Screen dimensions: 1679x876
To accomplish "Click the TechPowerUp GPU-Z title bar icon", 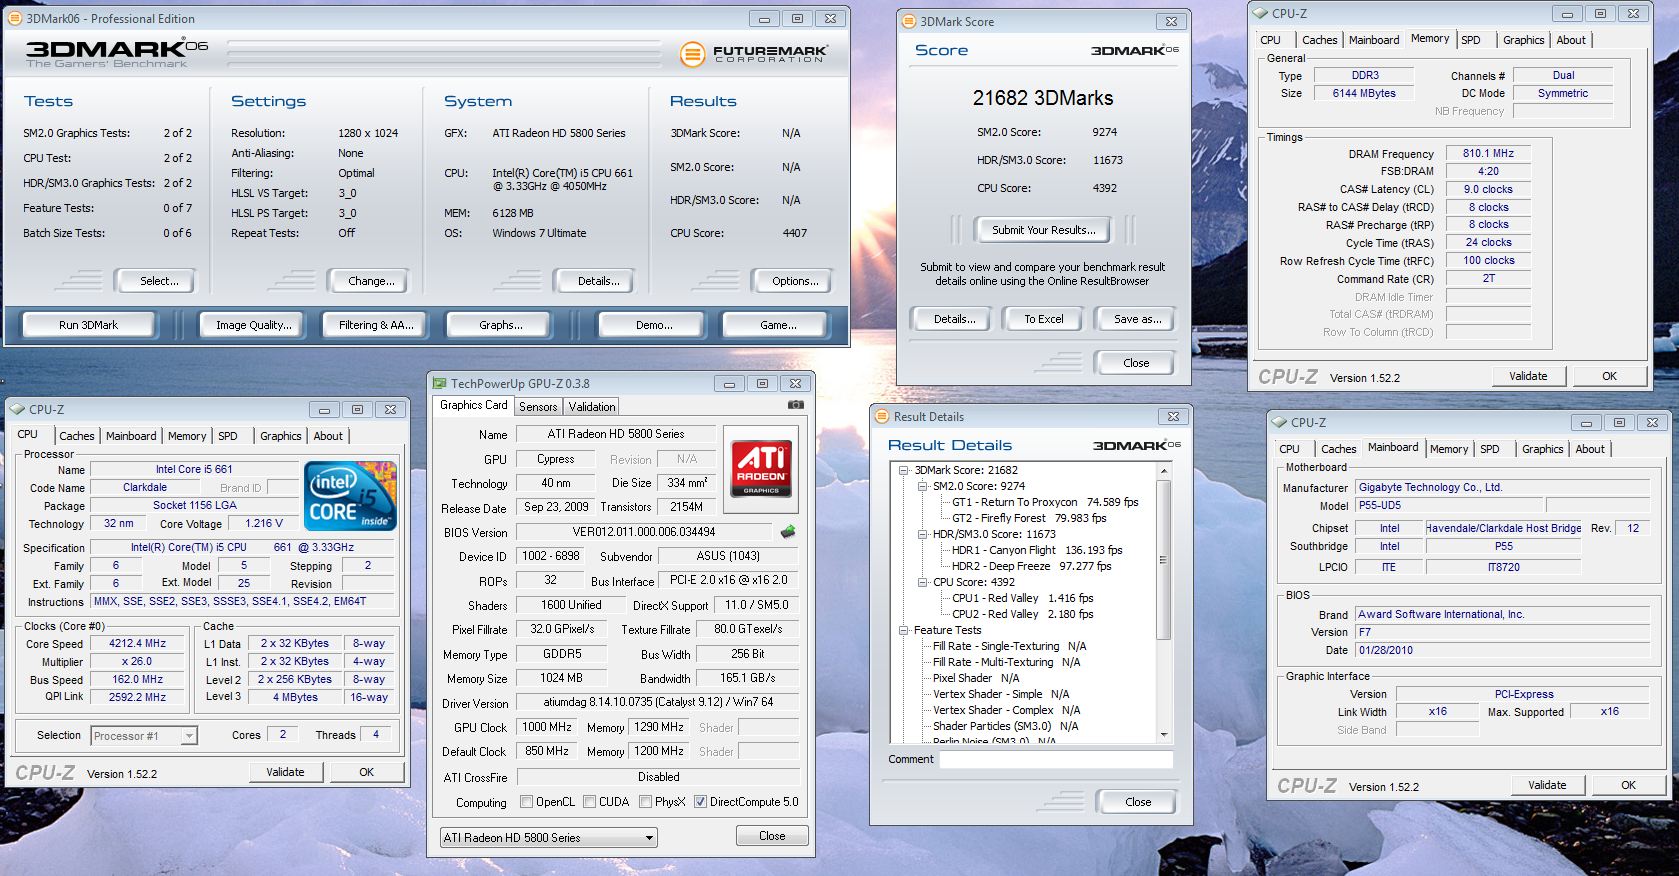I will click(x=439, y=383).
